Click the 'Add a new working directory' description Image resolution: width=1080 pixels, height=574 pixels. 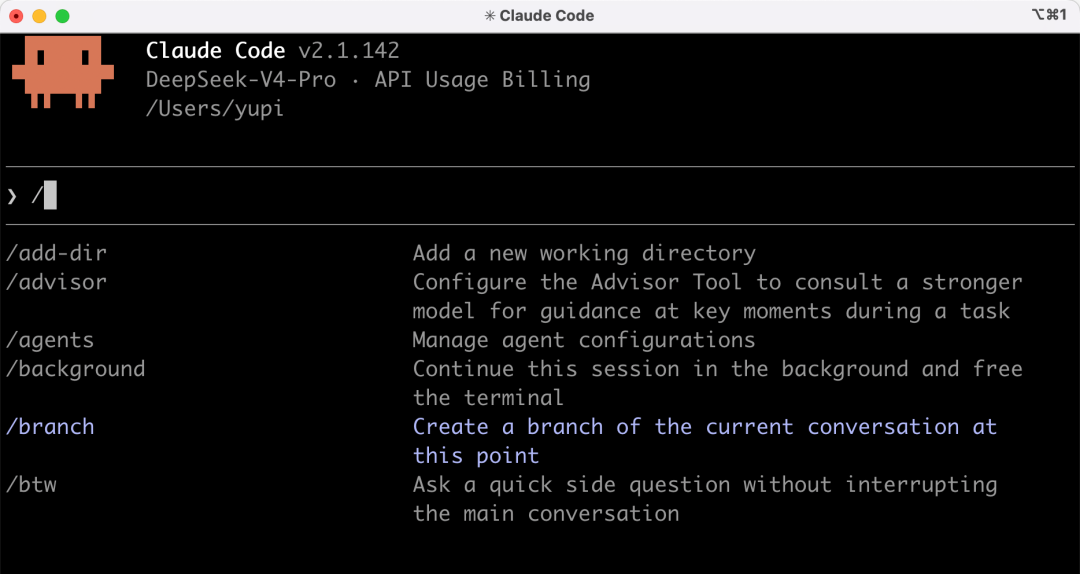pyautogui.click(x=584, y=254)
